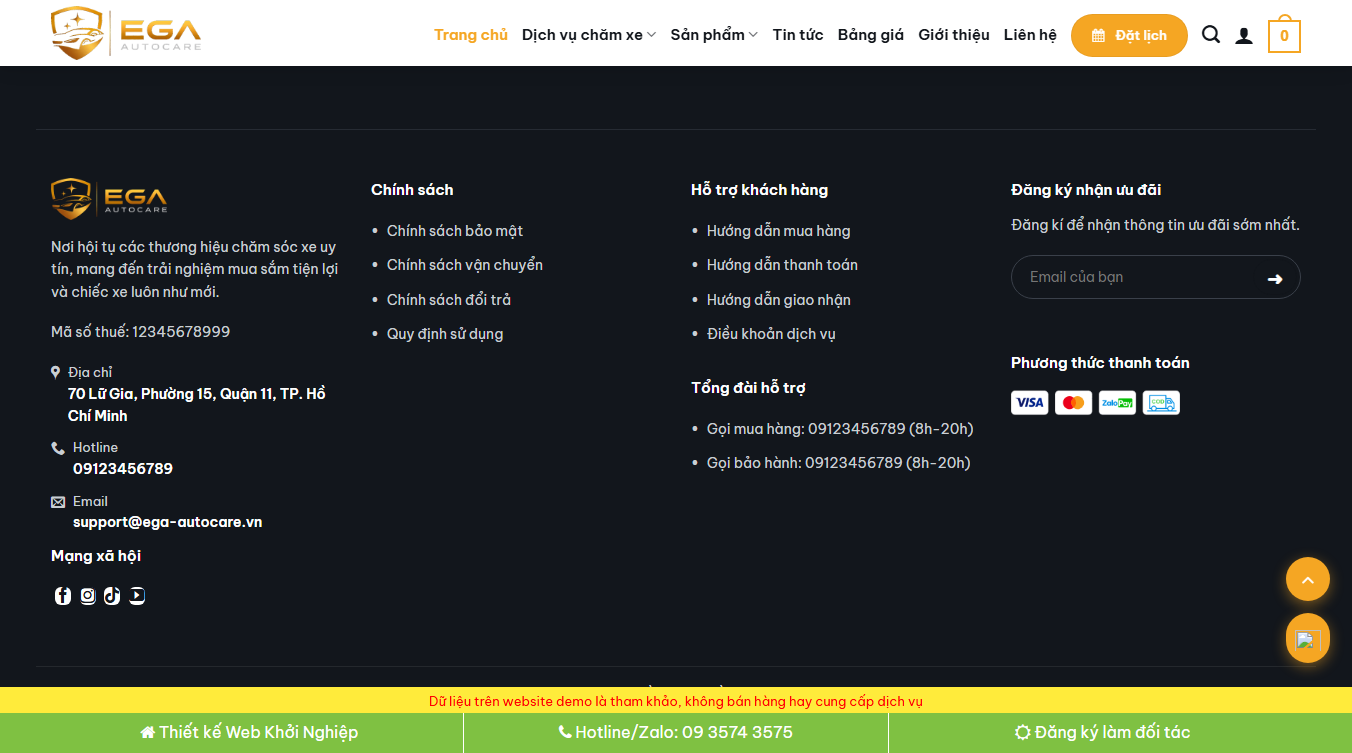This screenshot has height=753, width=1352.
Task: Click the EGA Autocare footer logo
Action: [x=109, y=199]
